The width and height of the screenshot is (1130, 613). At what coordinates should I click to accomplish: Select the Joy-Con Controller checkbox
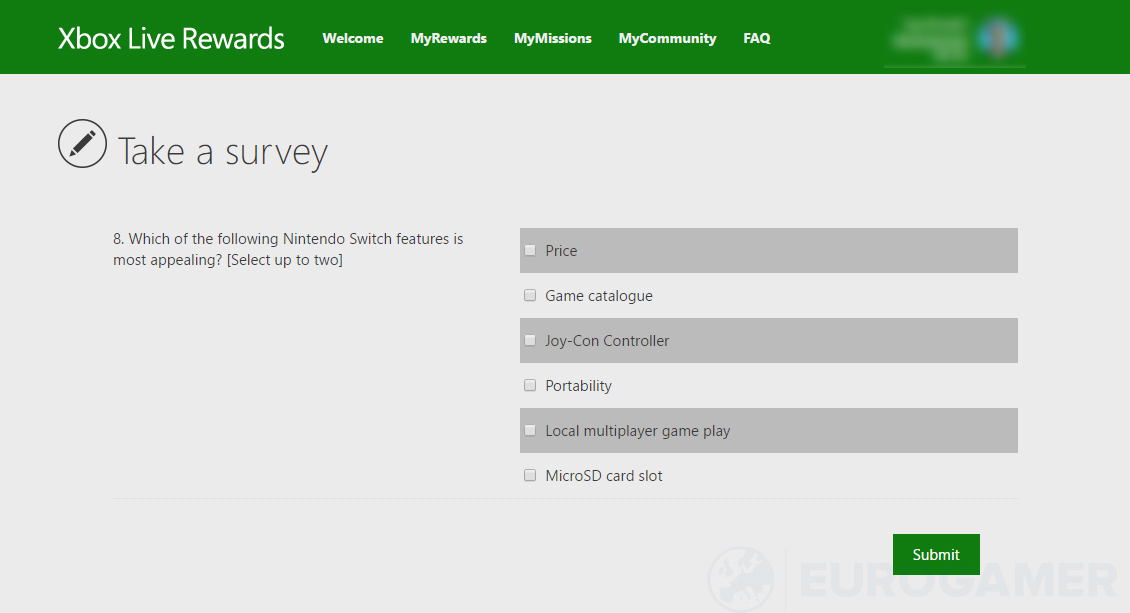coord(530,341)
